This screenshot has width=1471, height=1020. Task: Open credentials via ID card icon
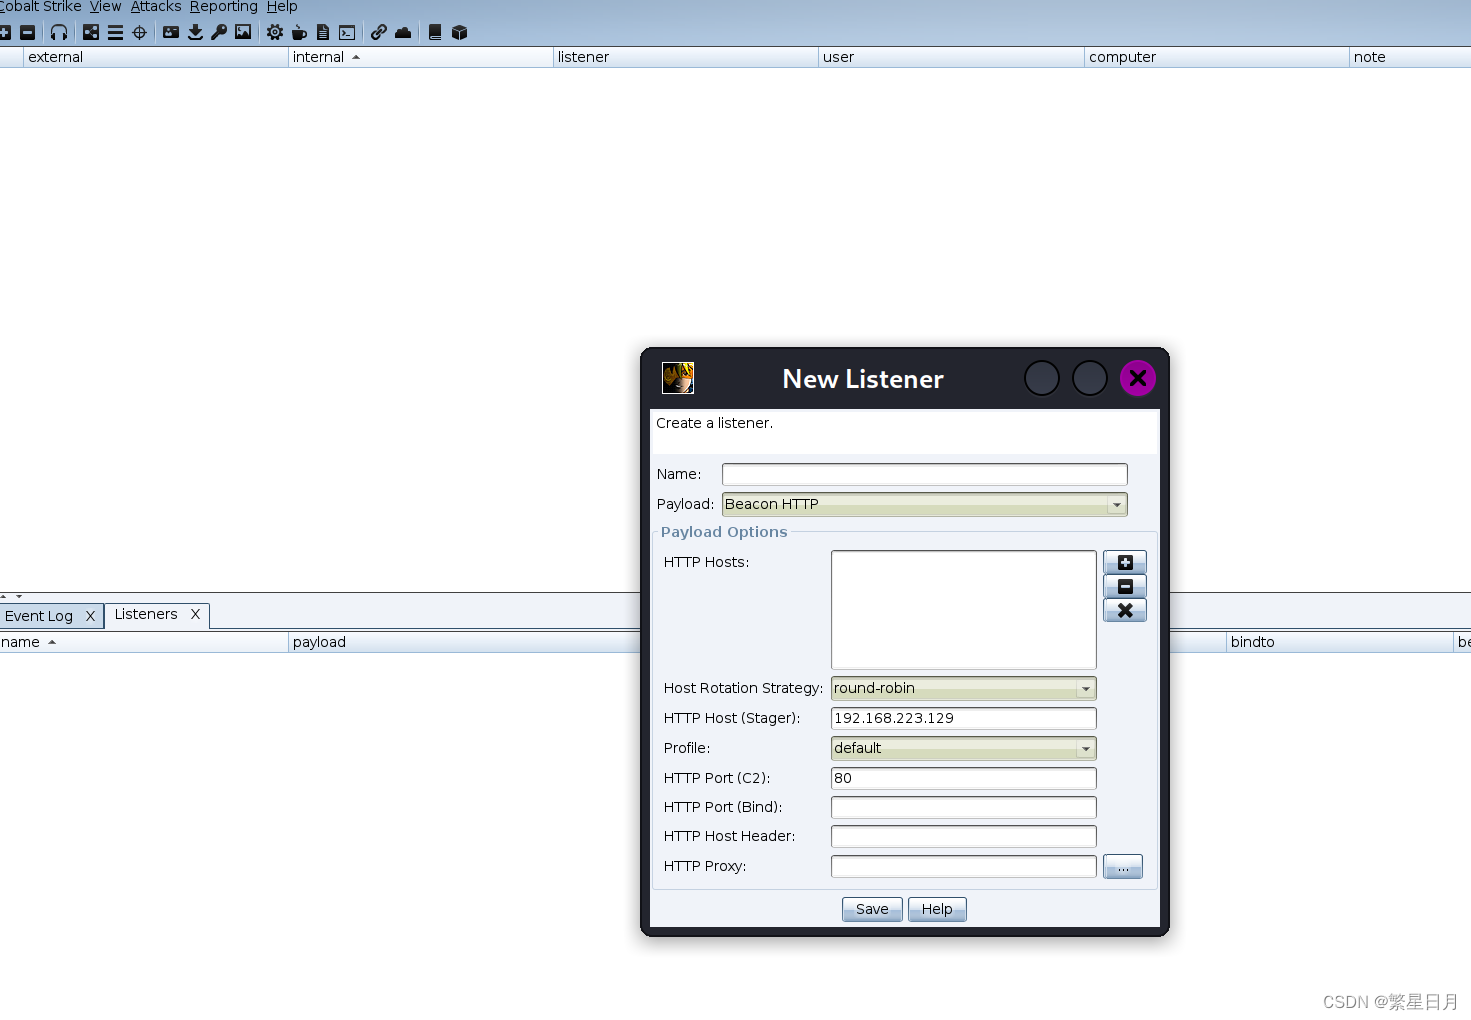171,33
